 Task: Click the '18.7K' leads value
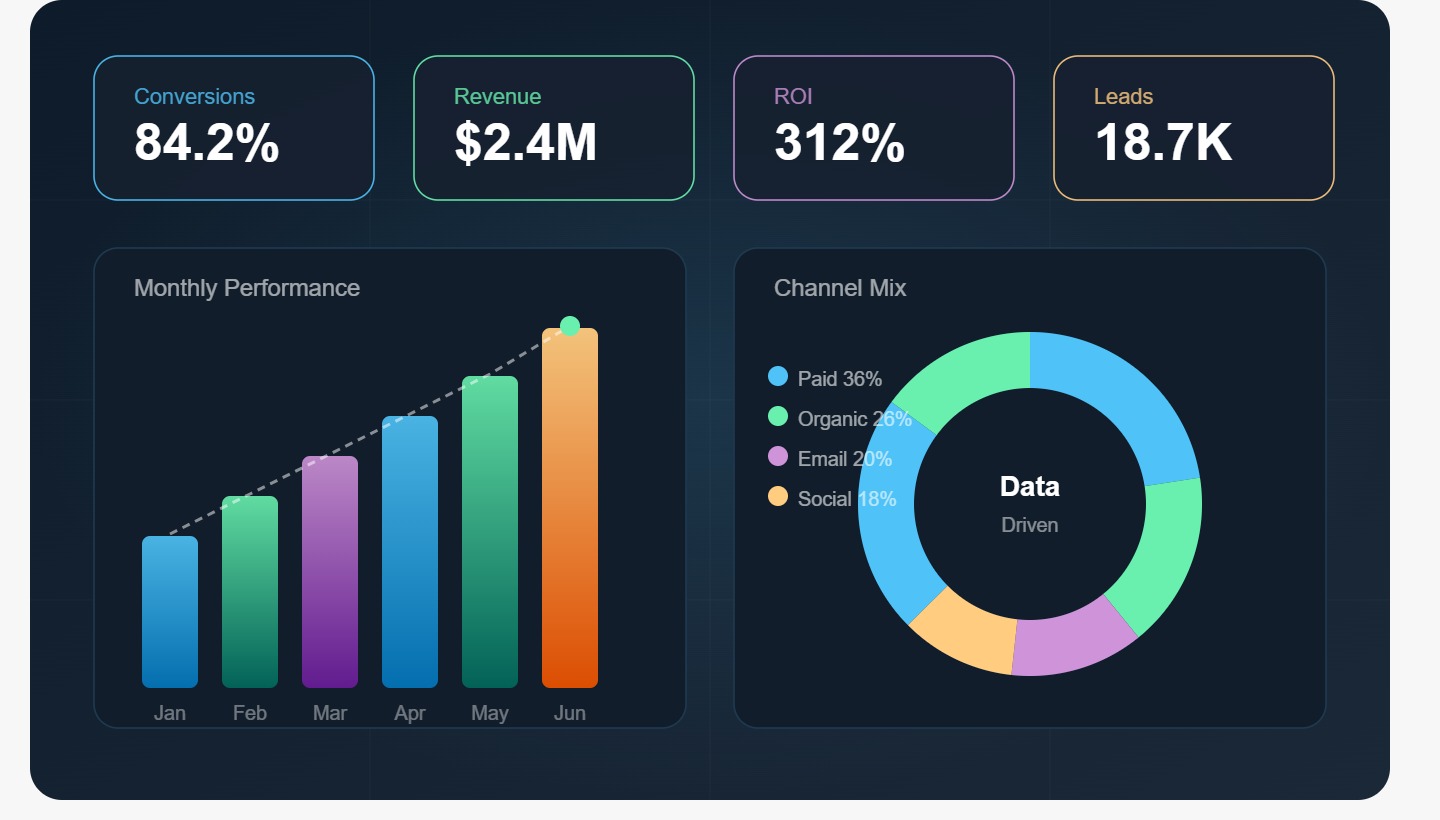tap(1164, 142)
